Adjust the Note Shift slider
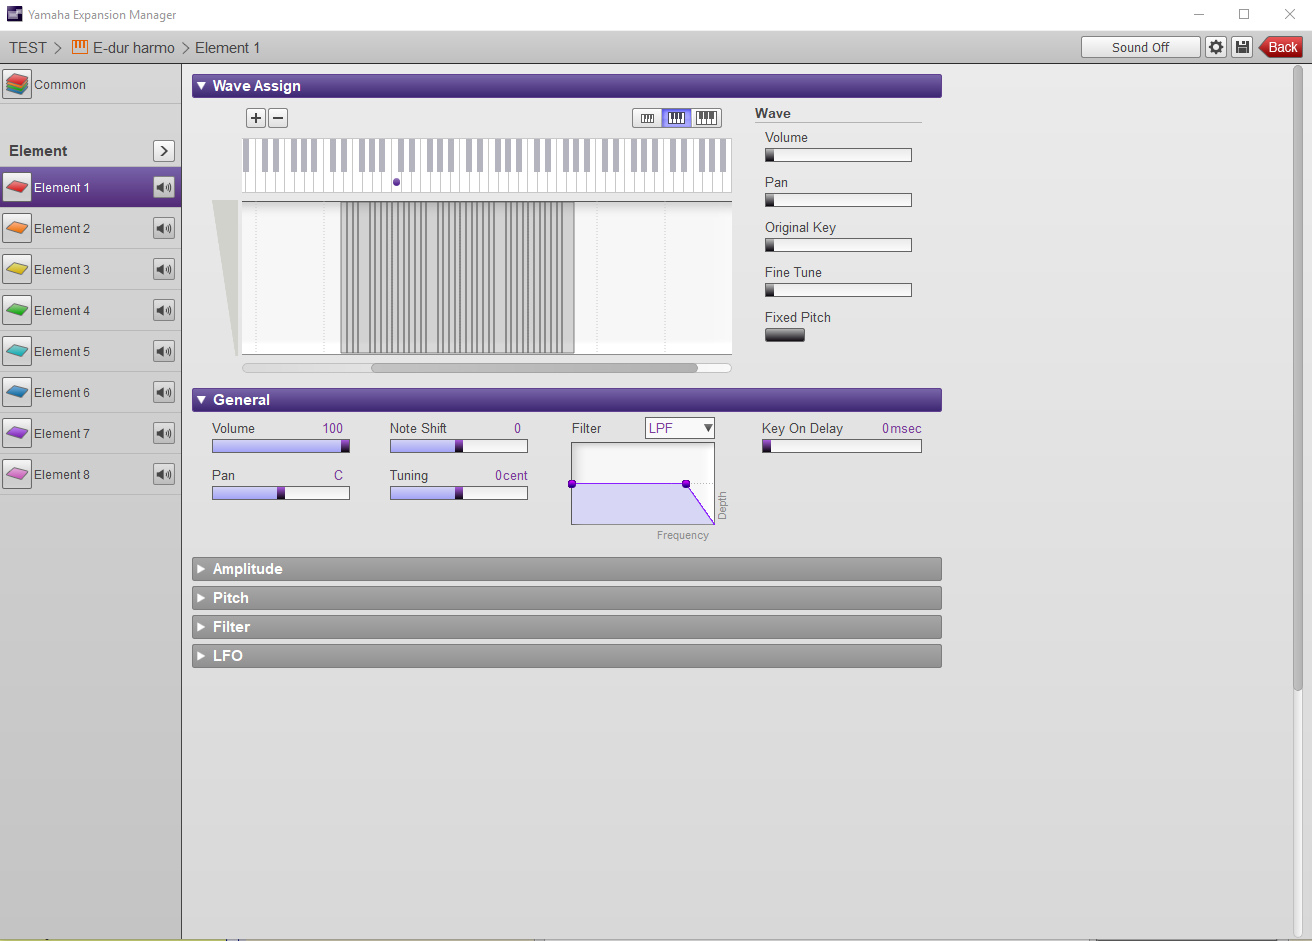1312x941 pixels. [459, 446]
